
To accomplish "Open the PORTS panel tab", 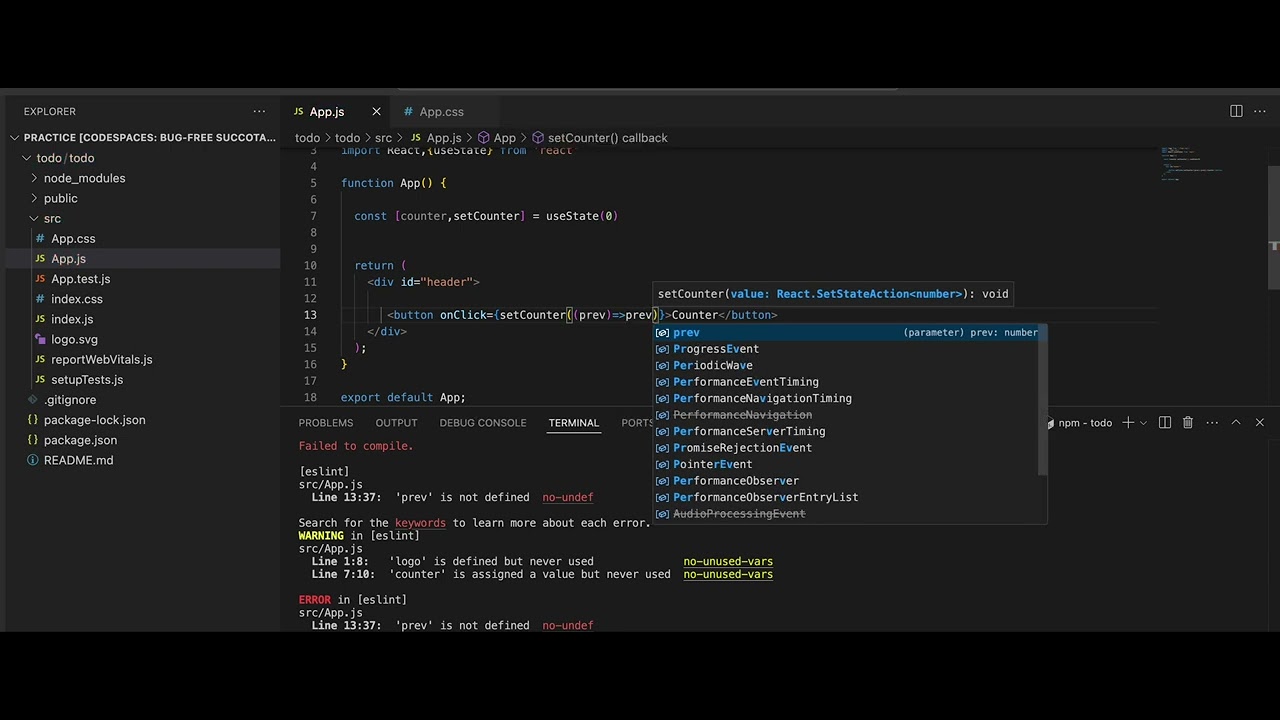I will point(637,423).
